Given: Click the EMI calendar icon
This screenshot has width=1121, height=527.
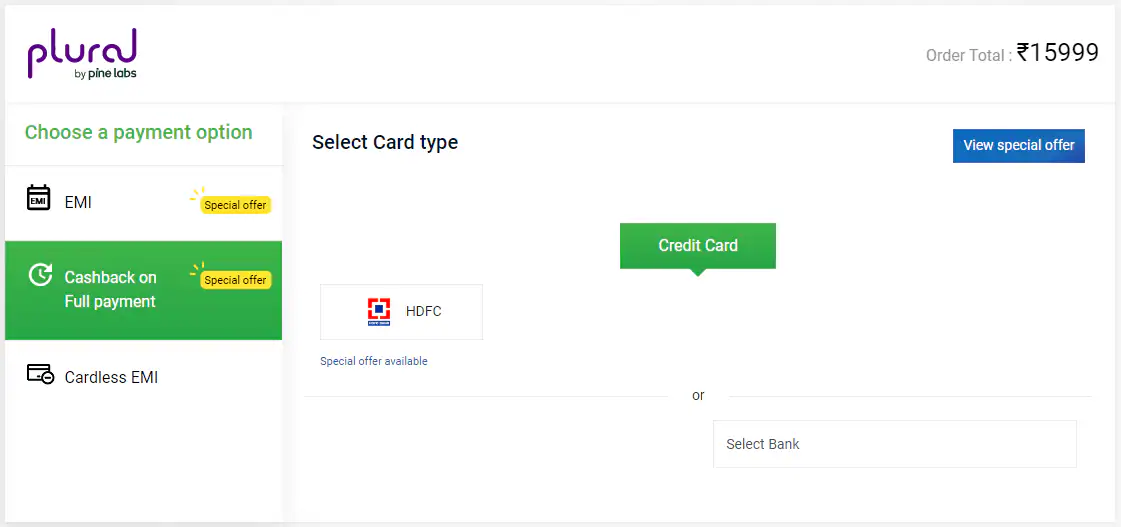Looking at the screenshot, I should 38,198.
